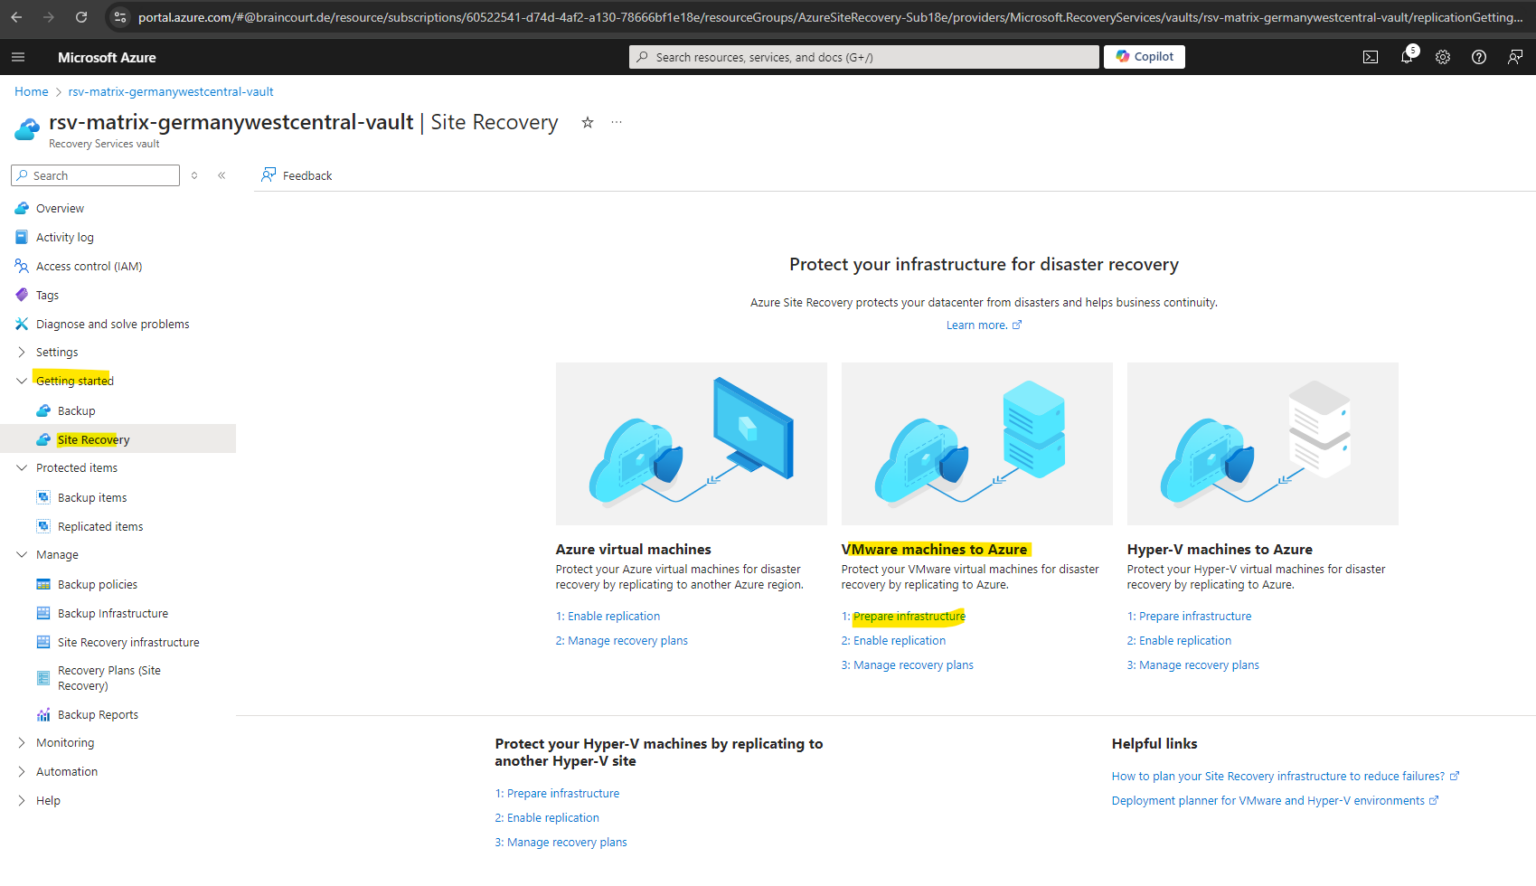Open the notifications bell
Image resolution: width=1536 pixels, height=886 pixels.
coord(1406,57)
